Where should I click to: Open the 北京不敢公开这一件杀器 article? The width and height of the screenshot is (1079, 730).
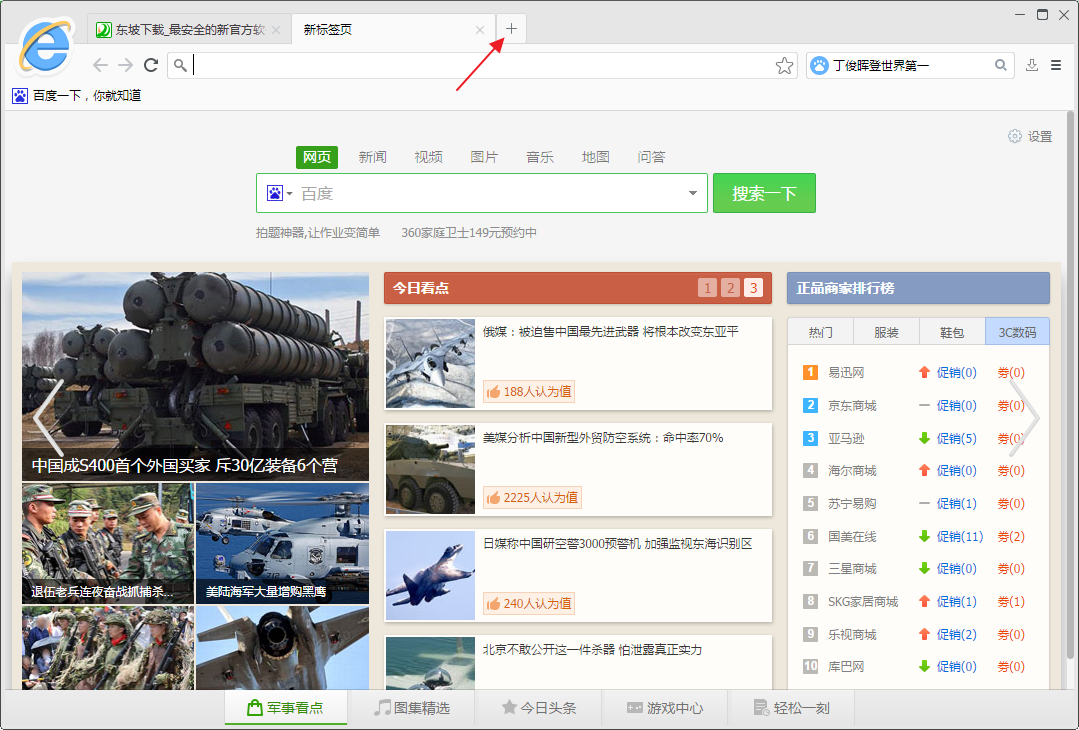(592, 650)
